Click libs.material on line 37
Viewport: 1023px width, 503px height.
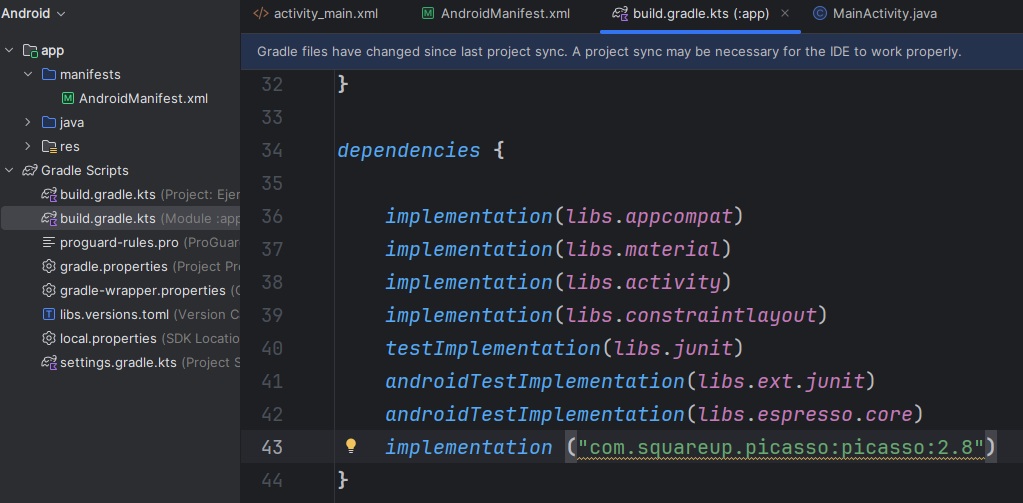coord(643,249)
